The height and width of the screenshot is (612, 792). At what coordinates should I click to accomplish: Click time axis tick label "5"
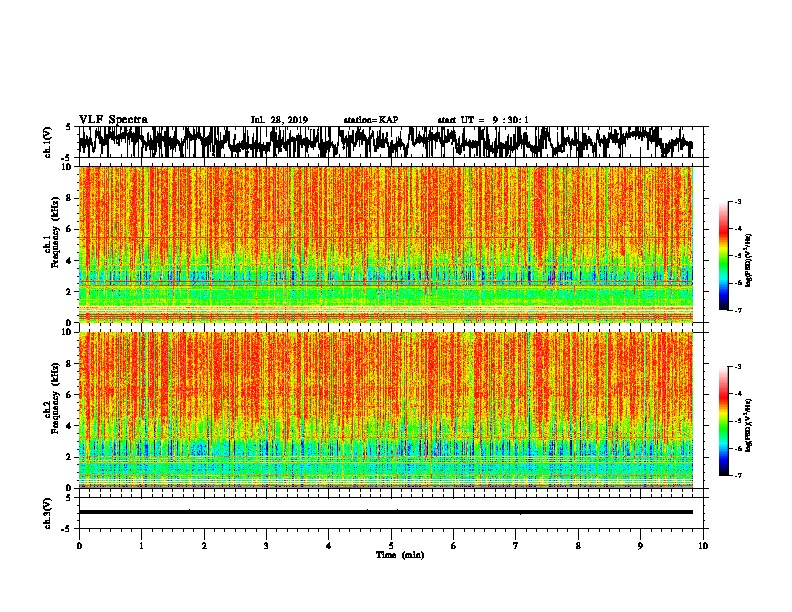tap(391, 546)
